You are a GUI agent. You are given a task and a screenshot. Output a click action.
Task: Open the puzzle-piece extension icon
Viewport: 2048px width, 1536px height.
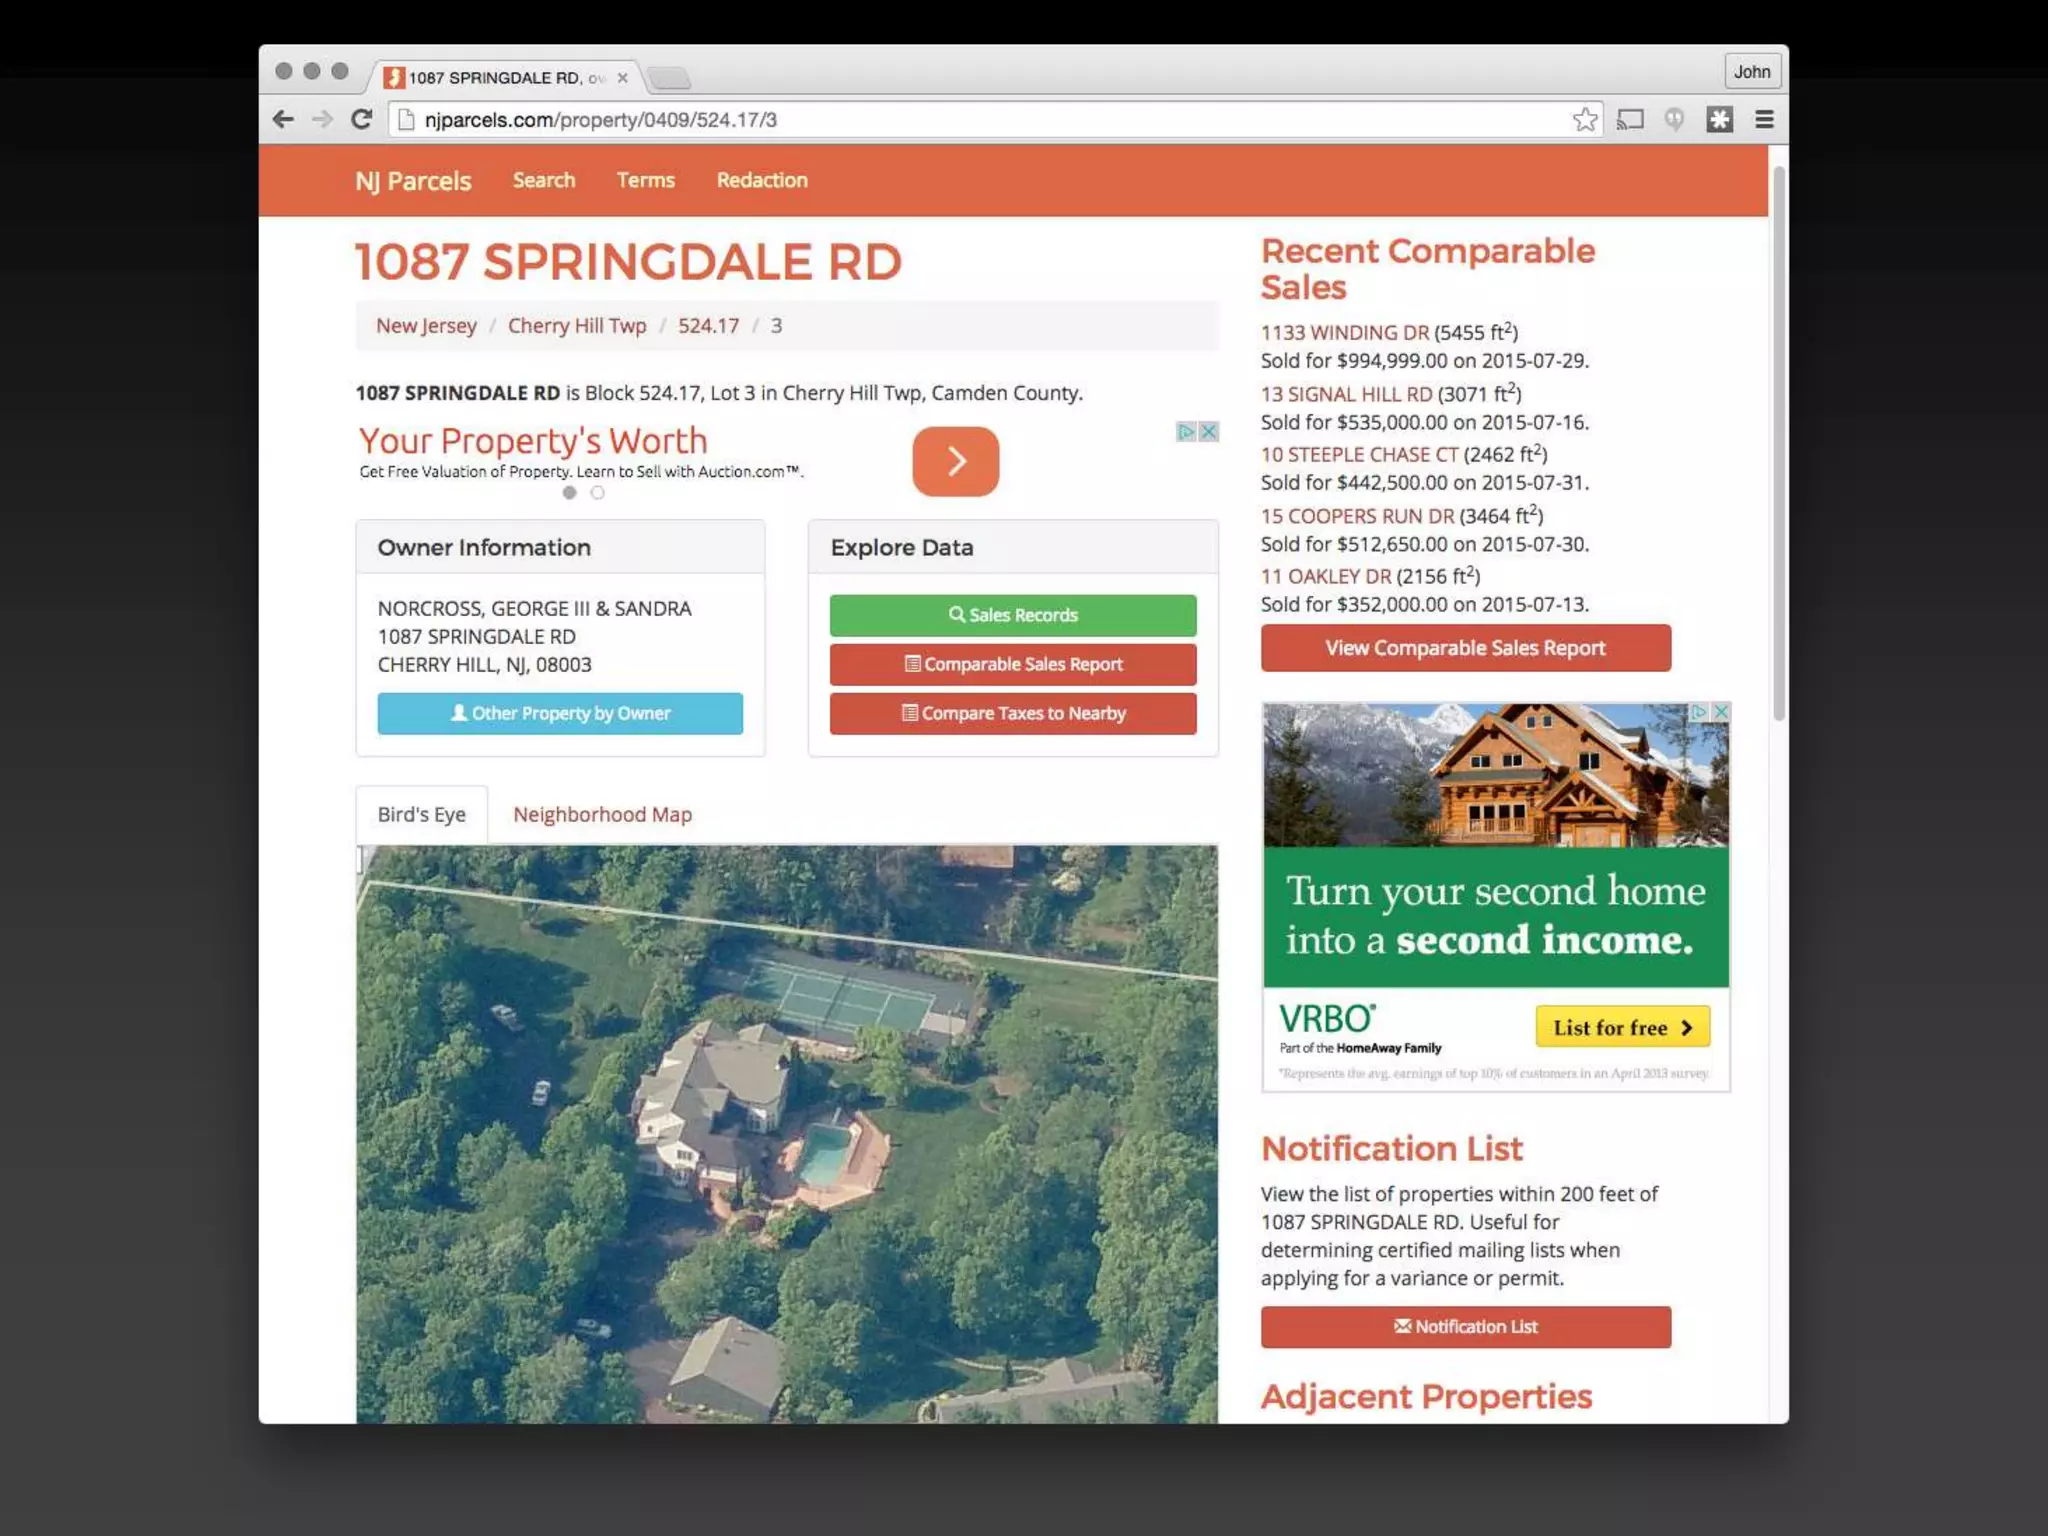(x=1719, y=120)
